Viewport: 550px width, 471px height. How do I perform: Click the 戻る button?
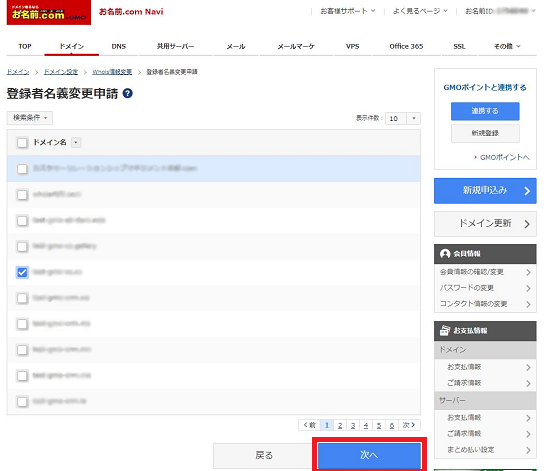[x=264, y=456]
